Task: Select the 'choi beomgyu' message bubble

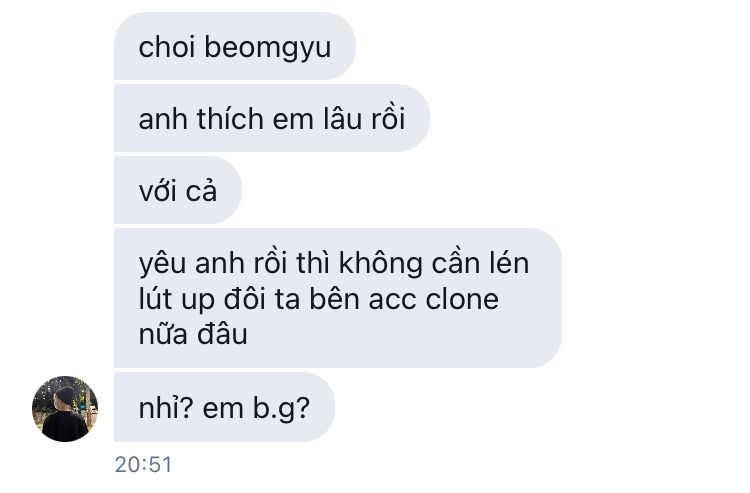Action: pos(235,46)
